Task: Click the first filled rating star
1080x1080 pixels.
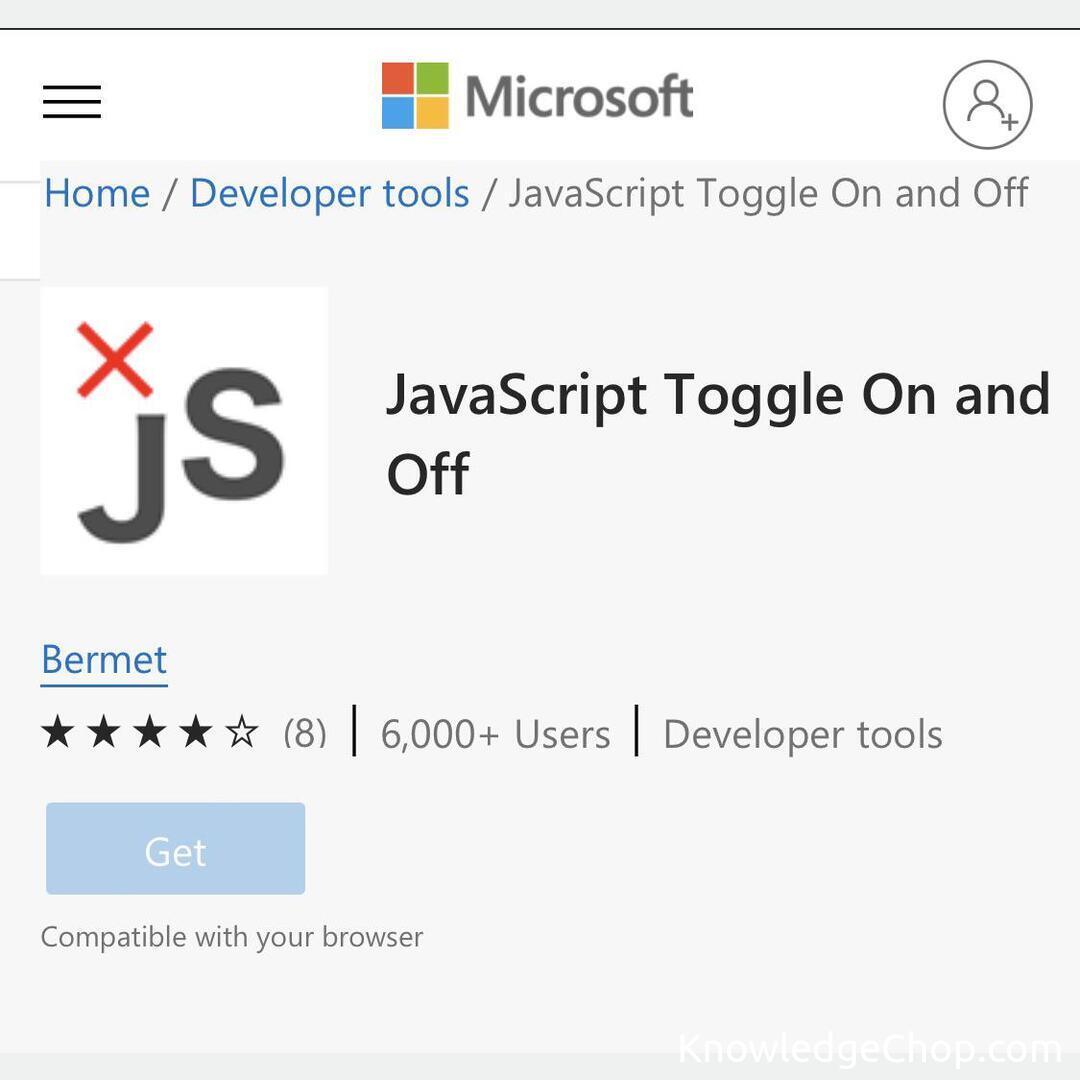Action: pos(58,733)
